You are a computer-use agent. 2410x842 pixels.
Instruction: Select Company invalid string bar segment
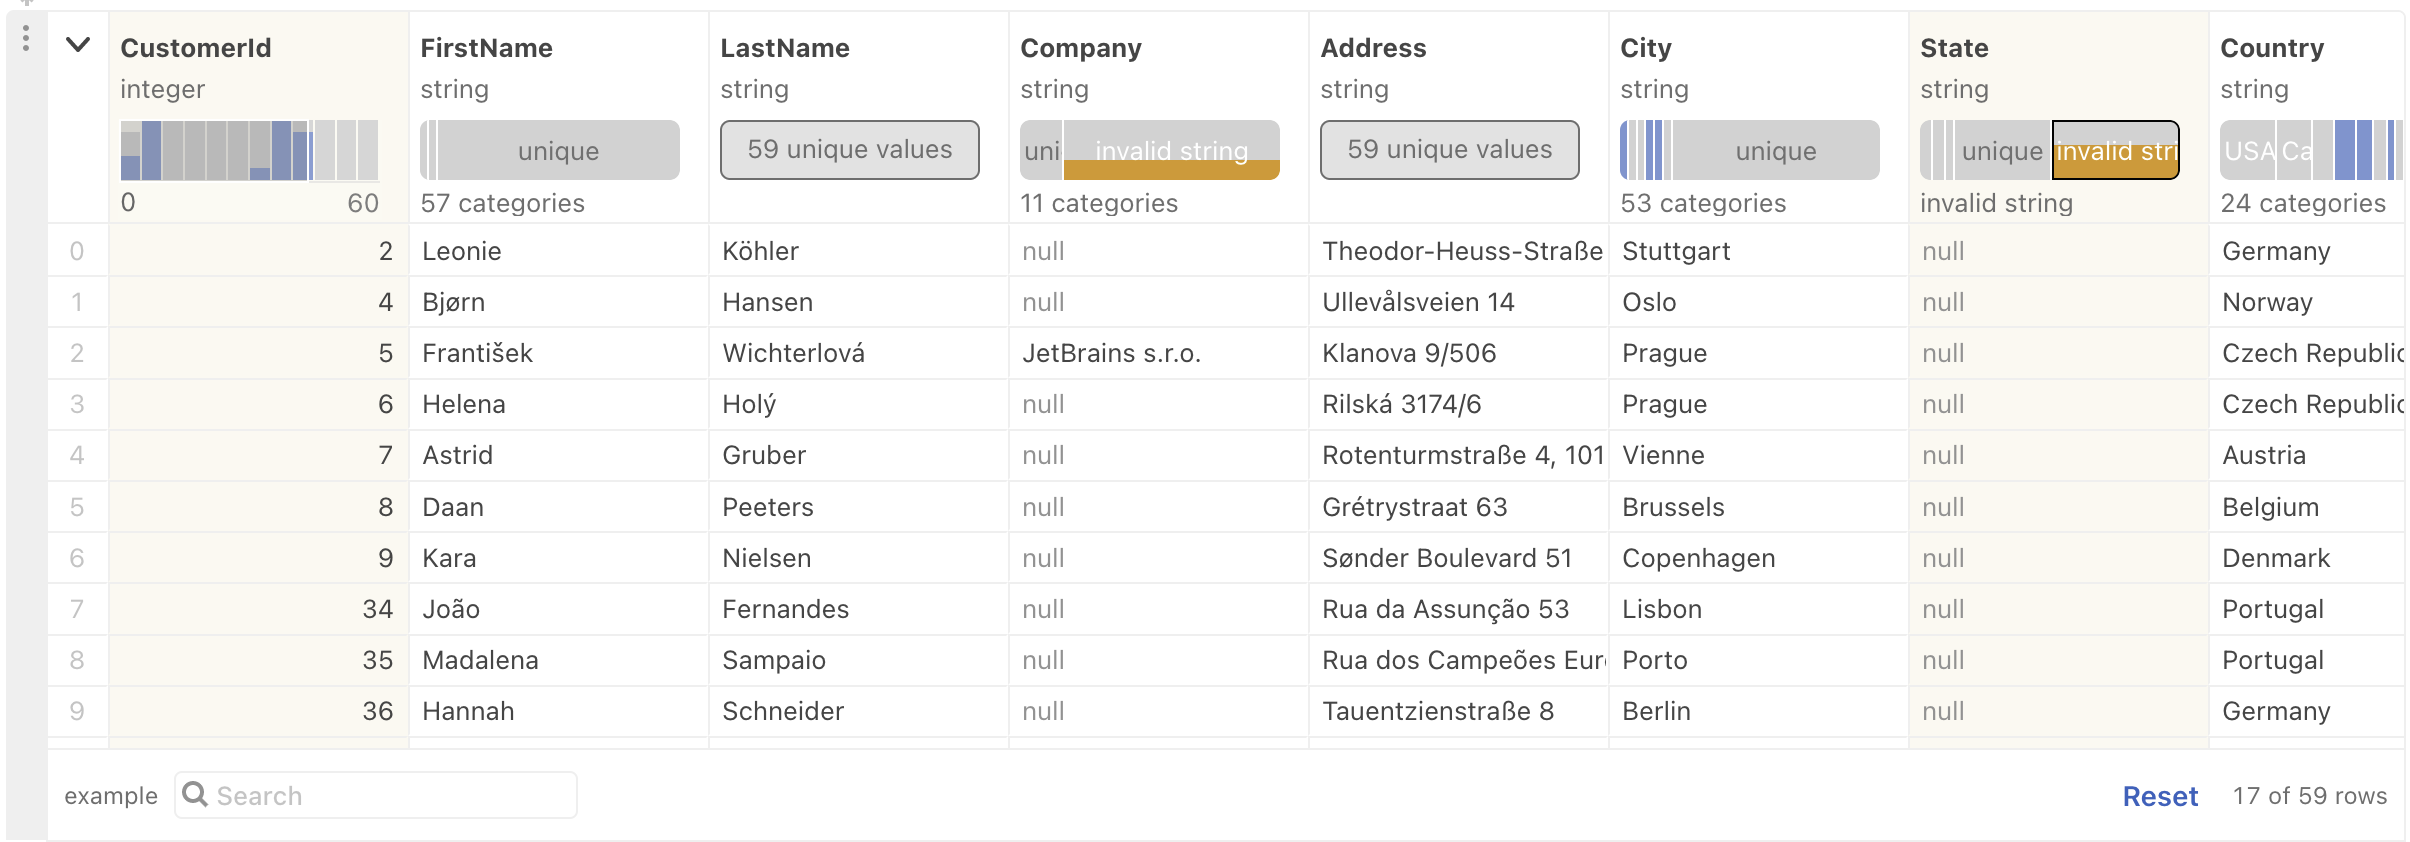click(x=1171, y=151)
